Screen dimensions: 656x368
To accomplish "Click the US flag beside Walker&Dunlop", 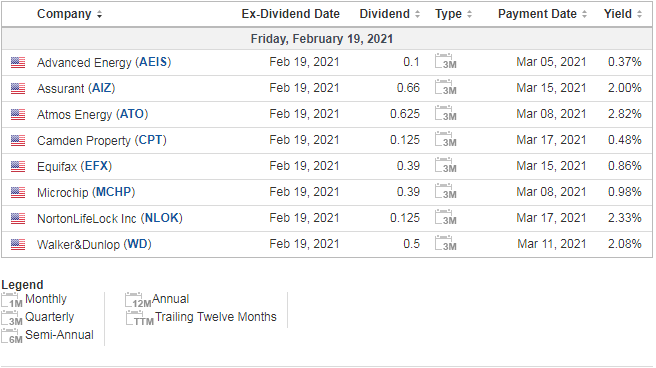I will [x=18, y=244].
